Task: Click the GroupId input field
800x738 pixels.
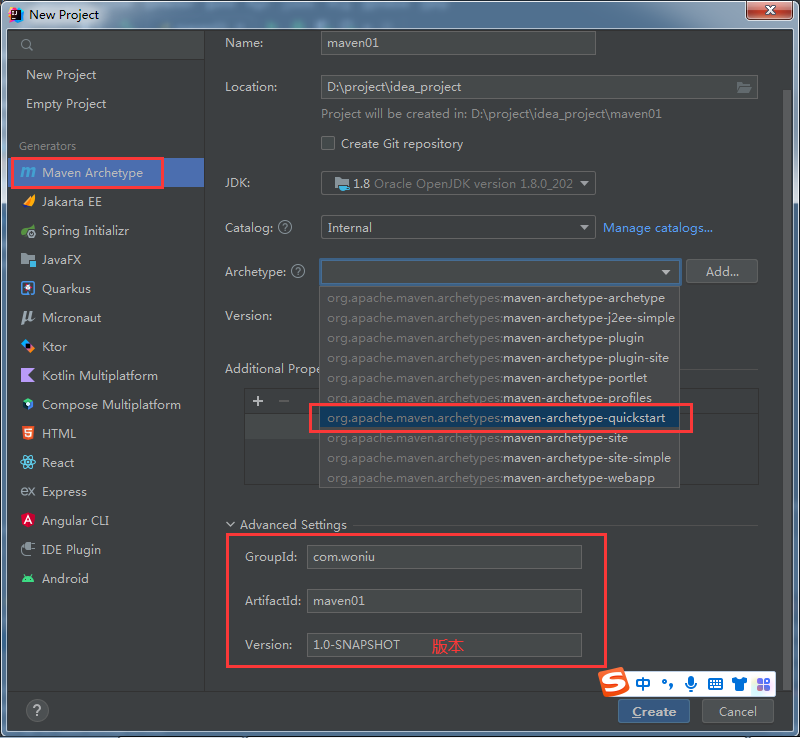Action: 444,557
